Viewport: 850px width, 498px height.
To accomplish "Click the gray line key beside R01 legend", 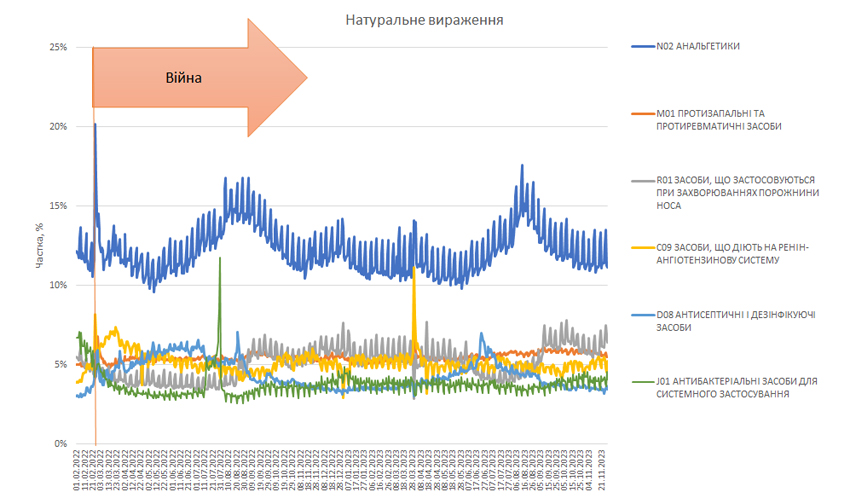I will pyautogui.click(x=643, y=180).
